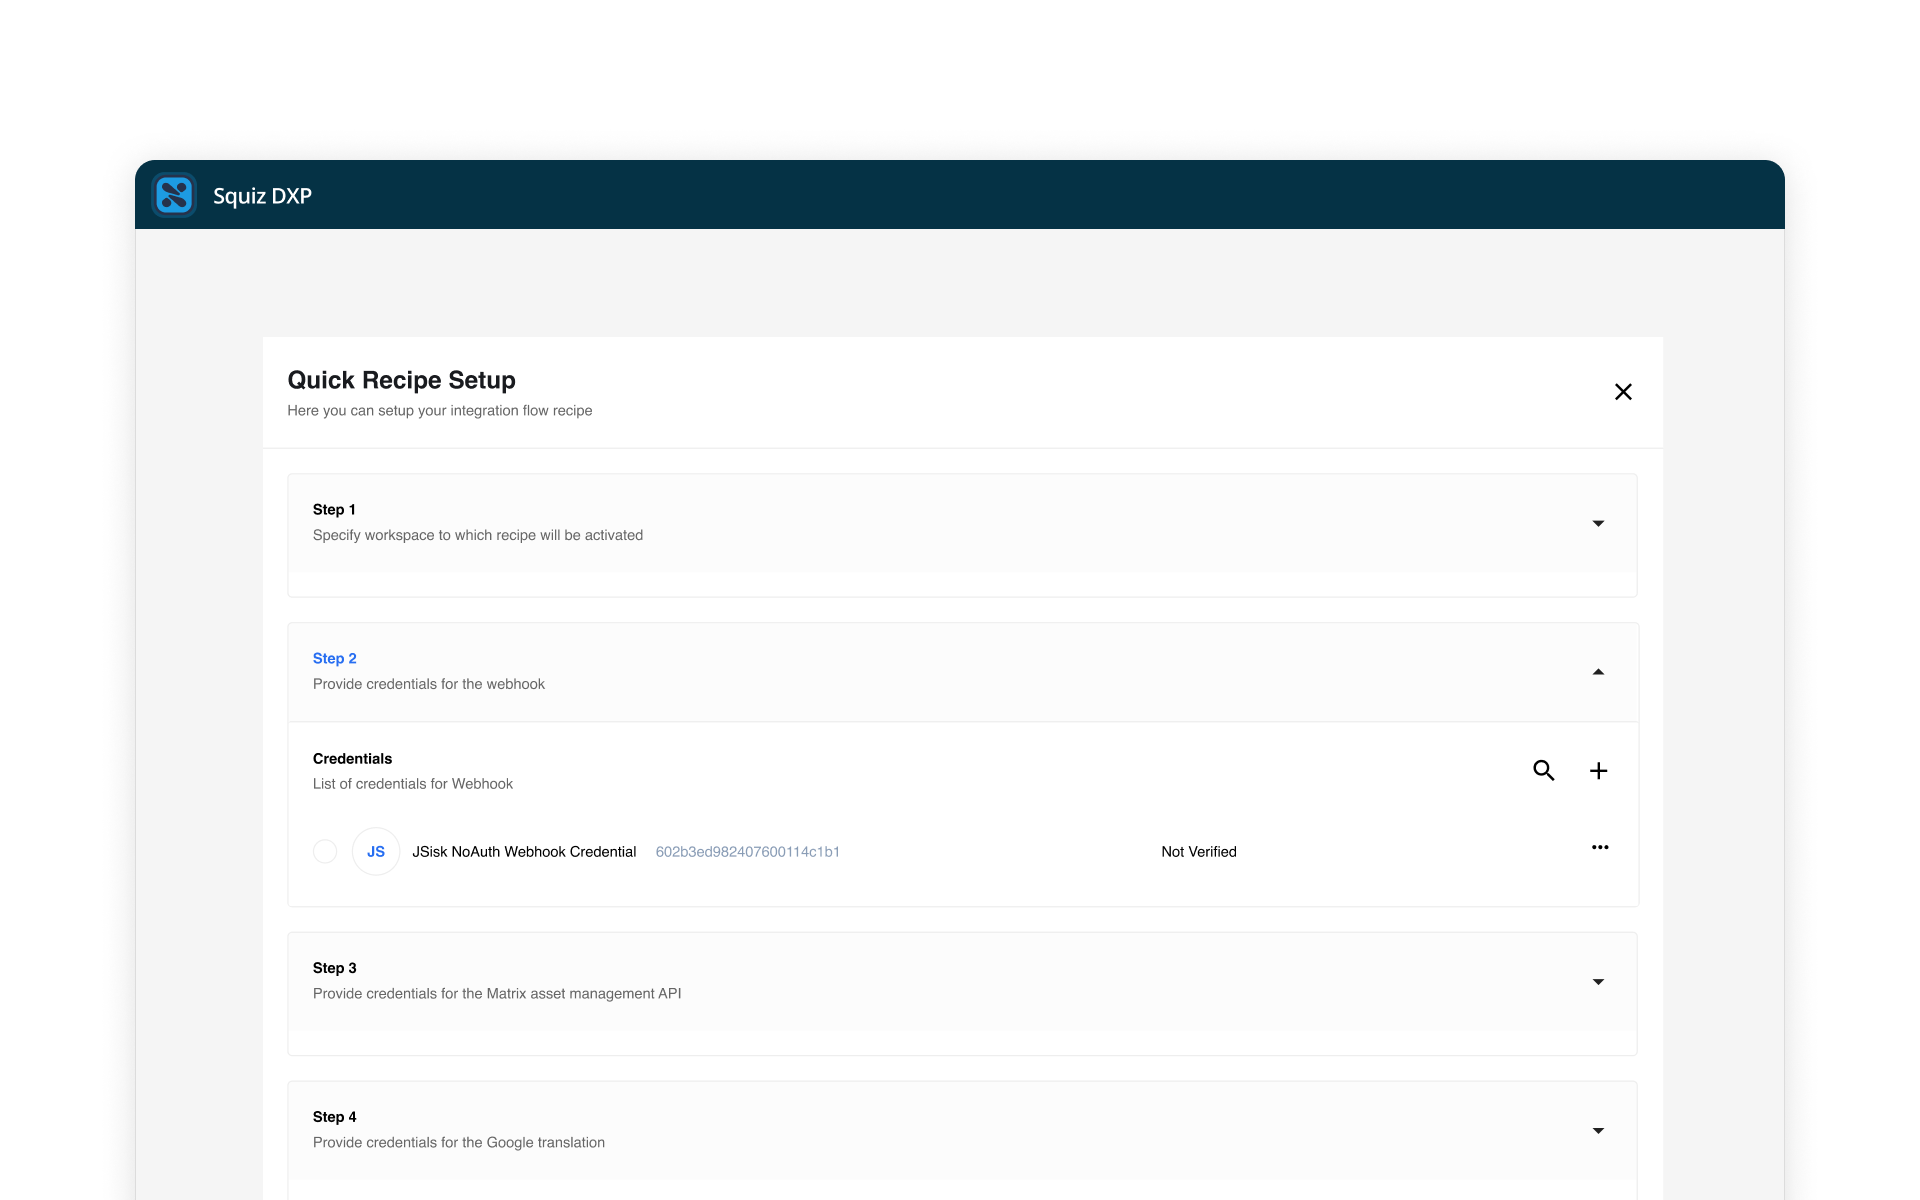Viewport: 1920px width, 1200px height.
Task: Click the Step 1 heading label
Action: [x=334, y=509]
